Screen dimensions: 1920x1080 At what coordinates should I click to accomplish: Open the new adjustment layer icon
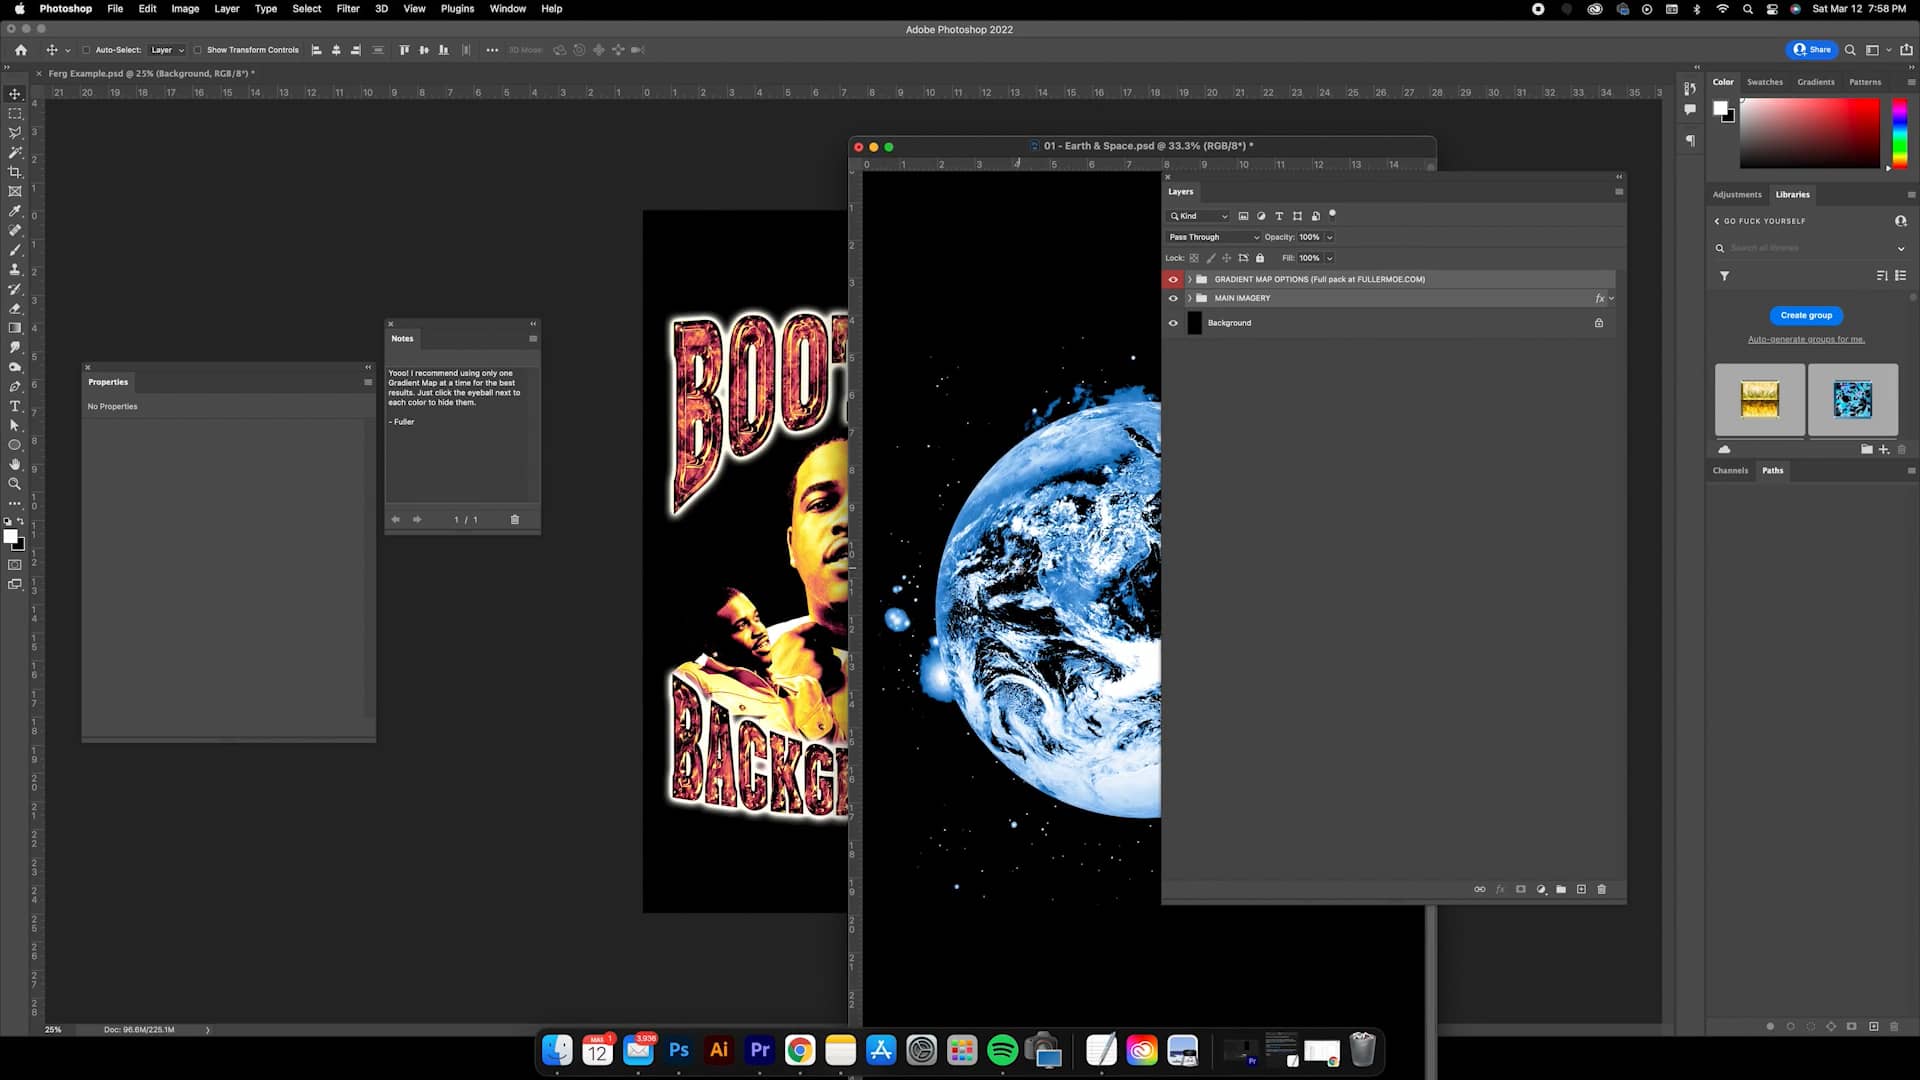[x=1541, y=889]
